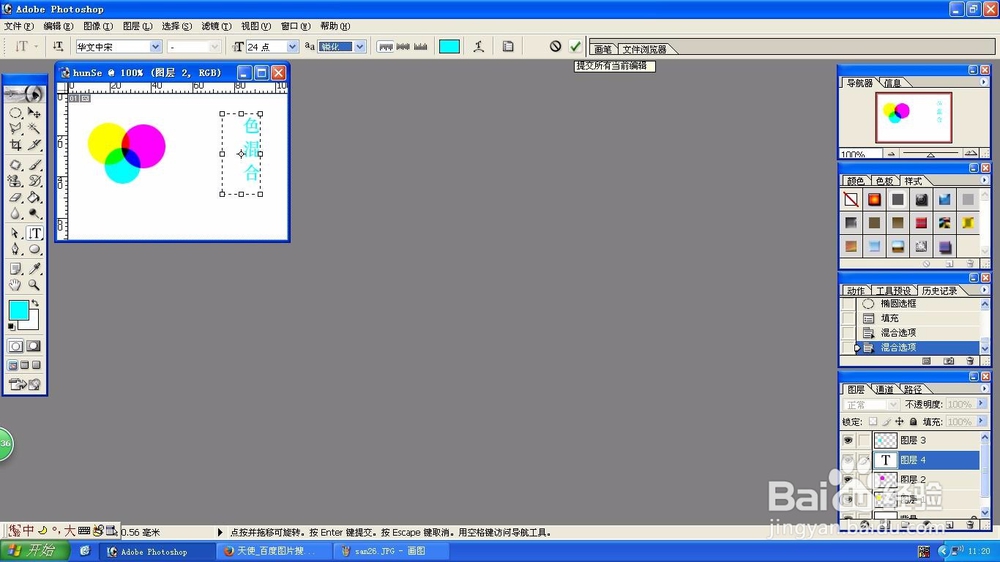This screenshot has height=562, width=1000.
Task: Reset default foreground and background colors
Action: (11, 327)
